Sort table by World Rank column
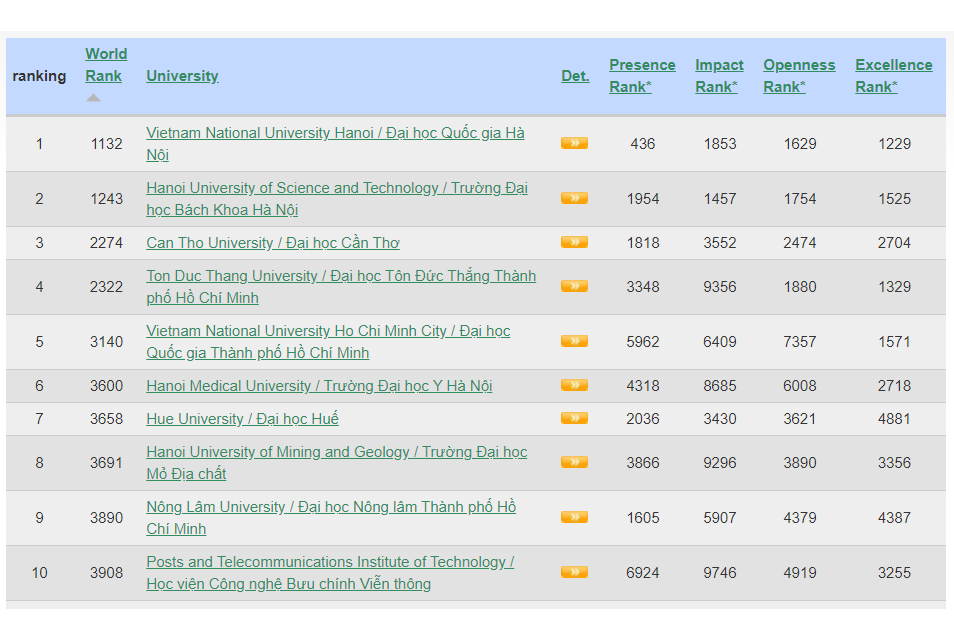Screen dimensions: 954x640 click(x=105, y=65)
